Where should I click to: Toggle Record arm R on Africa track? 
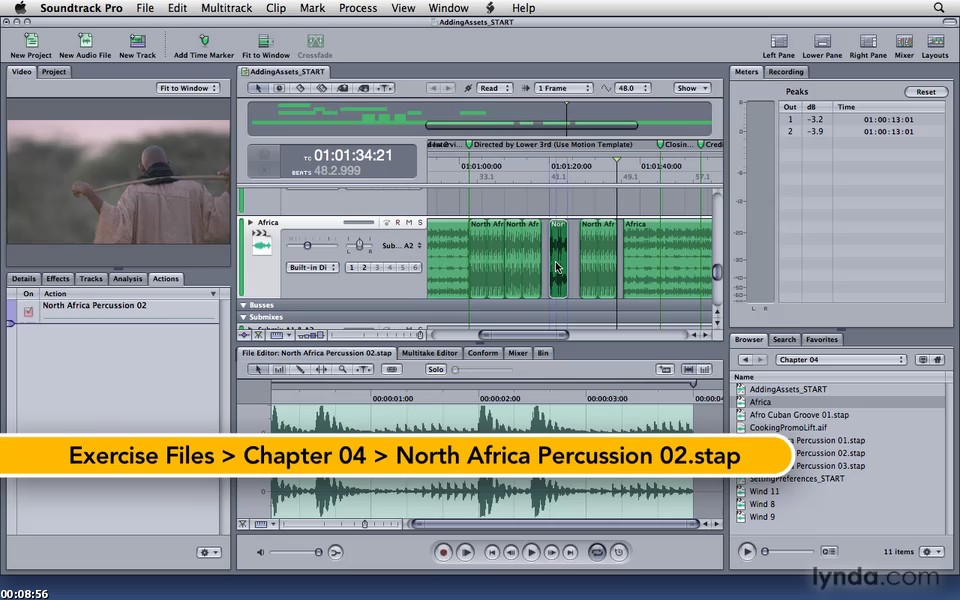[x=398, y=222]
